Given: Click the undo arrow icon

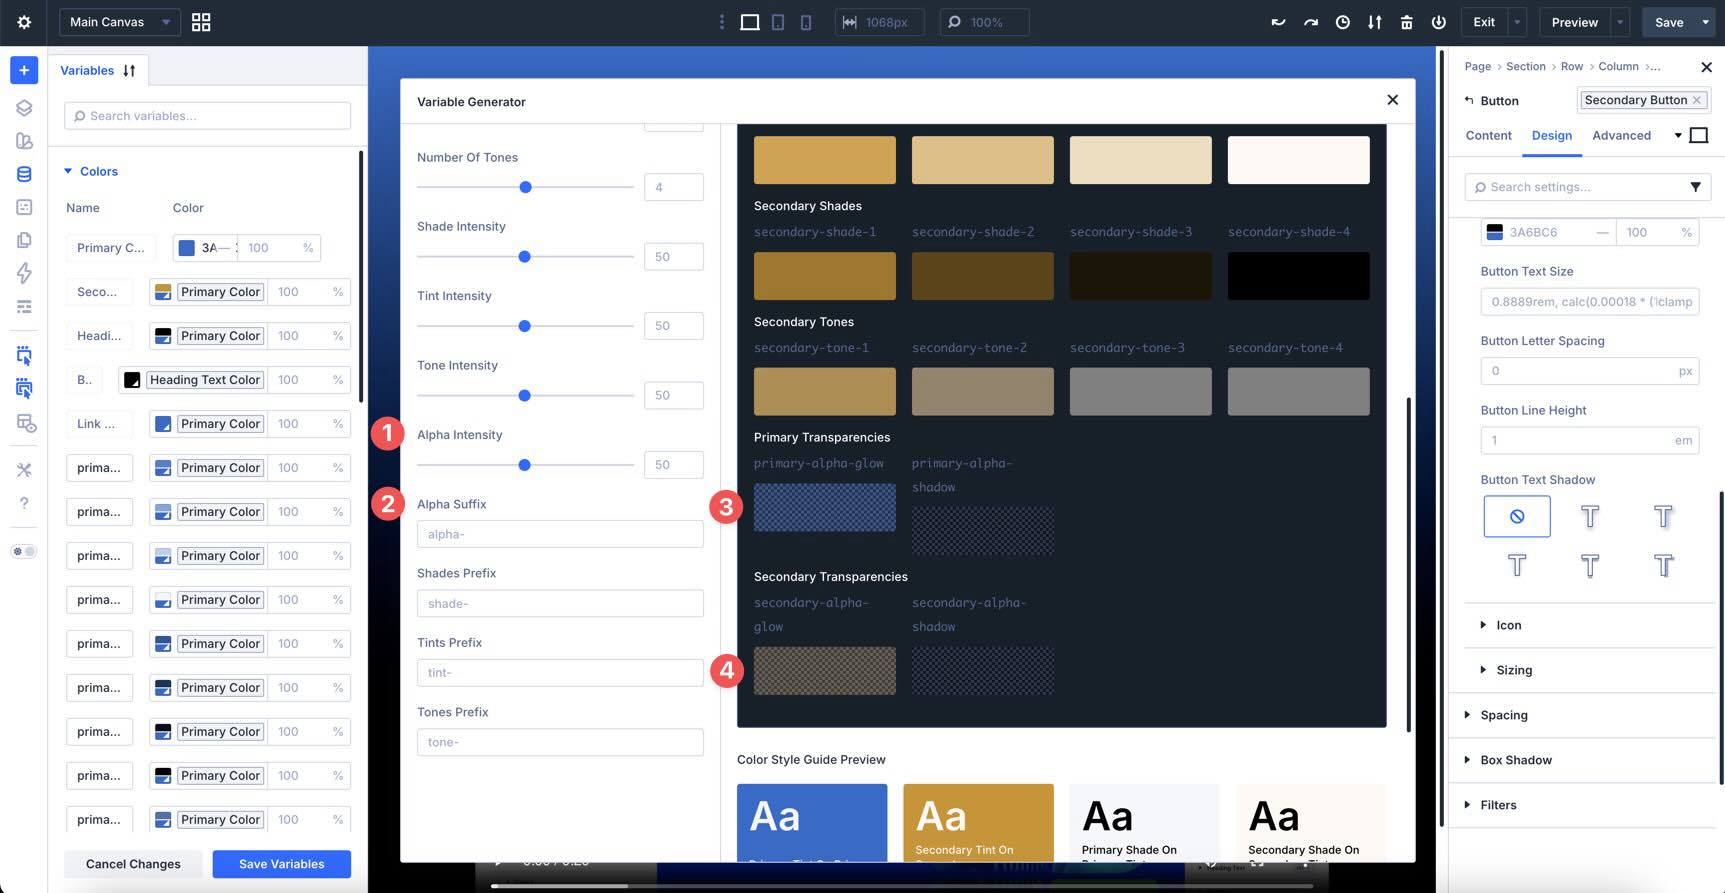Looking at the screenshot, I should pos(1278,22).
